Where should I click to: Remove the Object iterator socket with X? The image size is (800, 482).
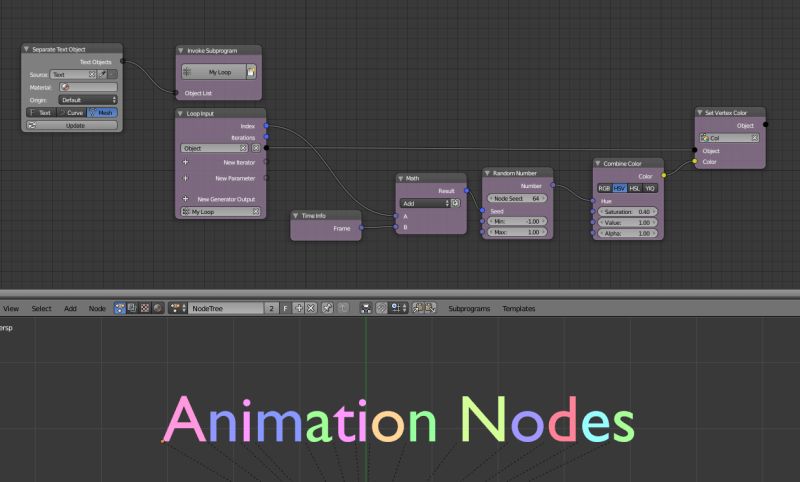pos(256,148)
